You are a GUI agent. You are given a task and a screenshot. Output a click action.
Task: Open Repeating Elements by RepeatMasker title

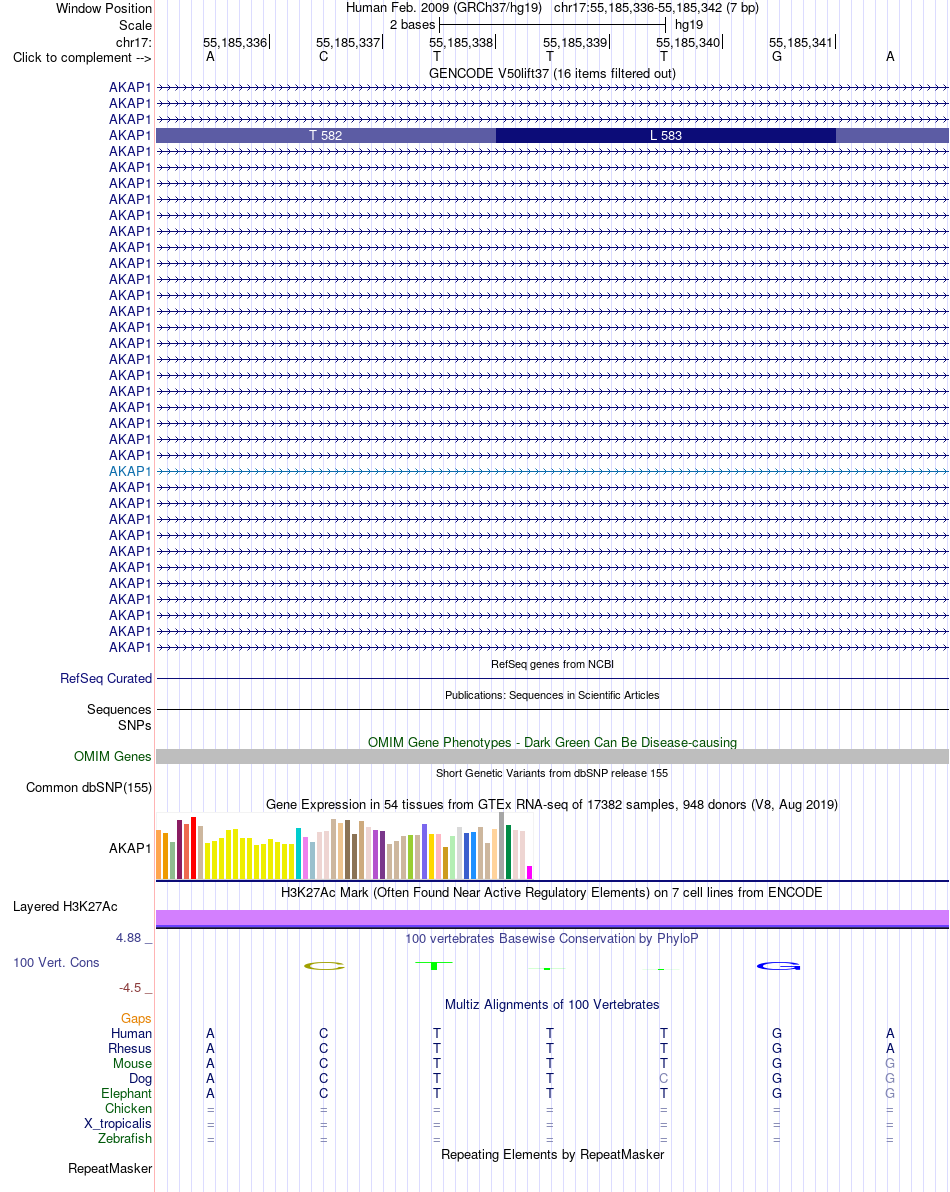[552, 1155]
